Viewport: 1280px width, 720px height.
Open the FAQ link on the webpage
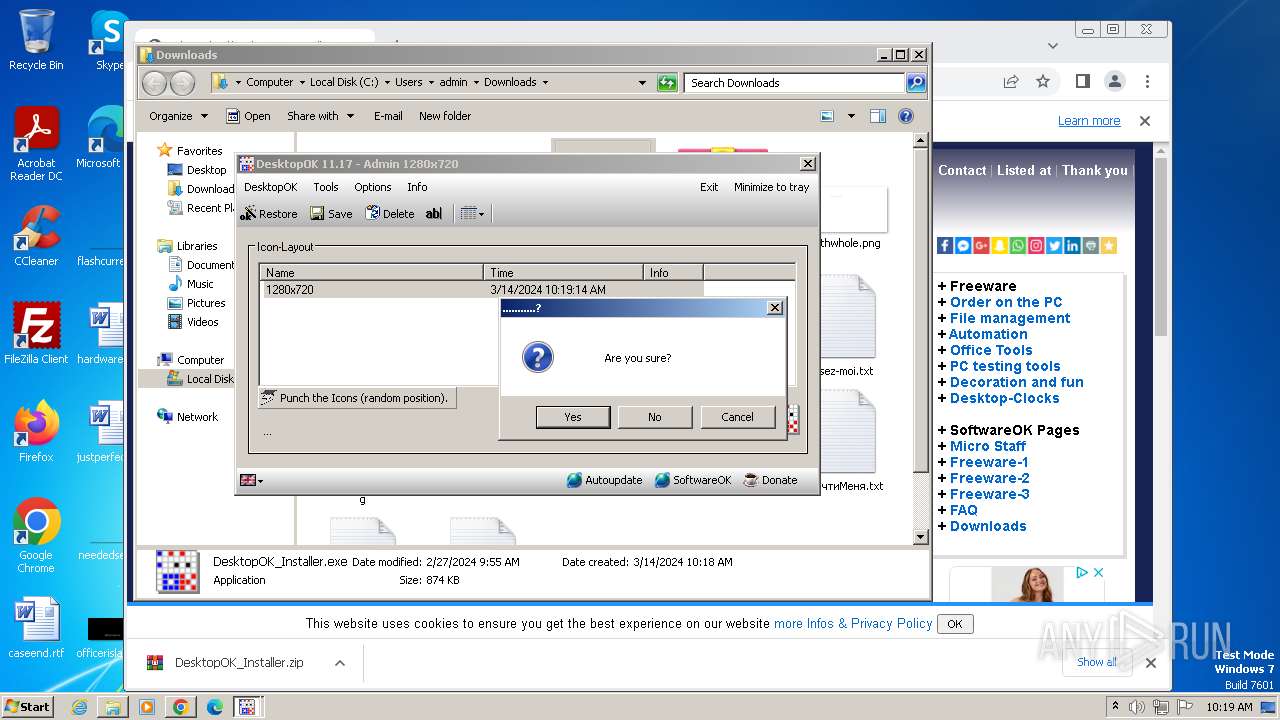(x=964, y=510)
